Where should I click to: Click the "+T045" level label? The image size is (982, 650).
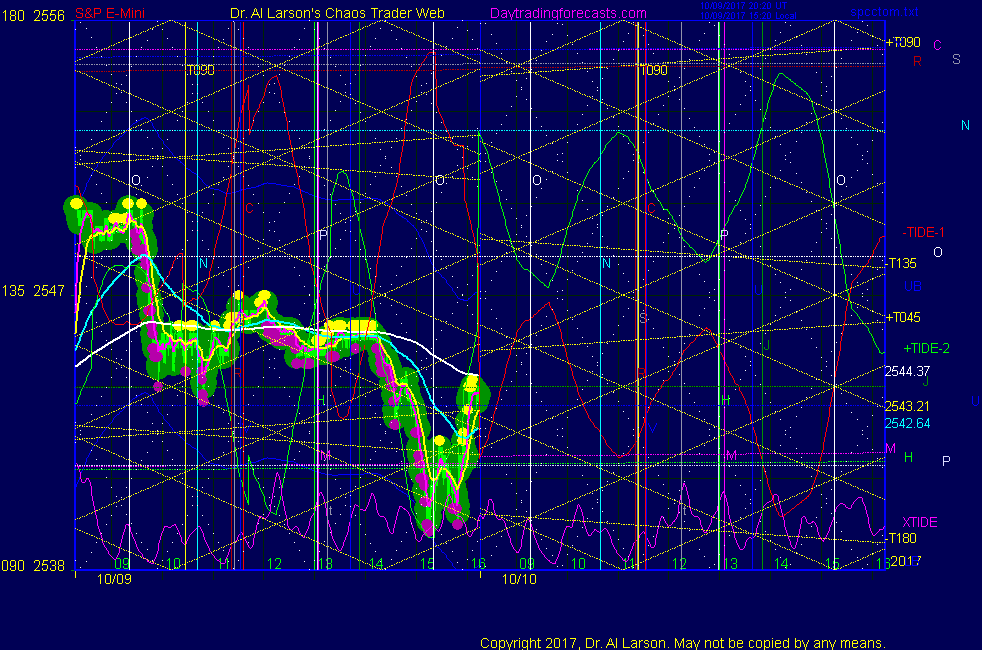point(902,317)
